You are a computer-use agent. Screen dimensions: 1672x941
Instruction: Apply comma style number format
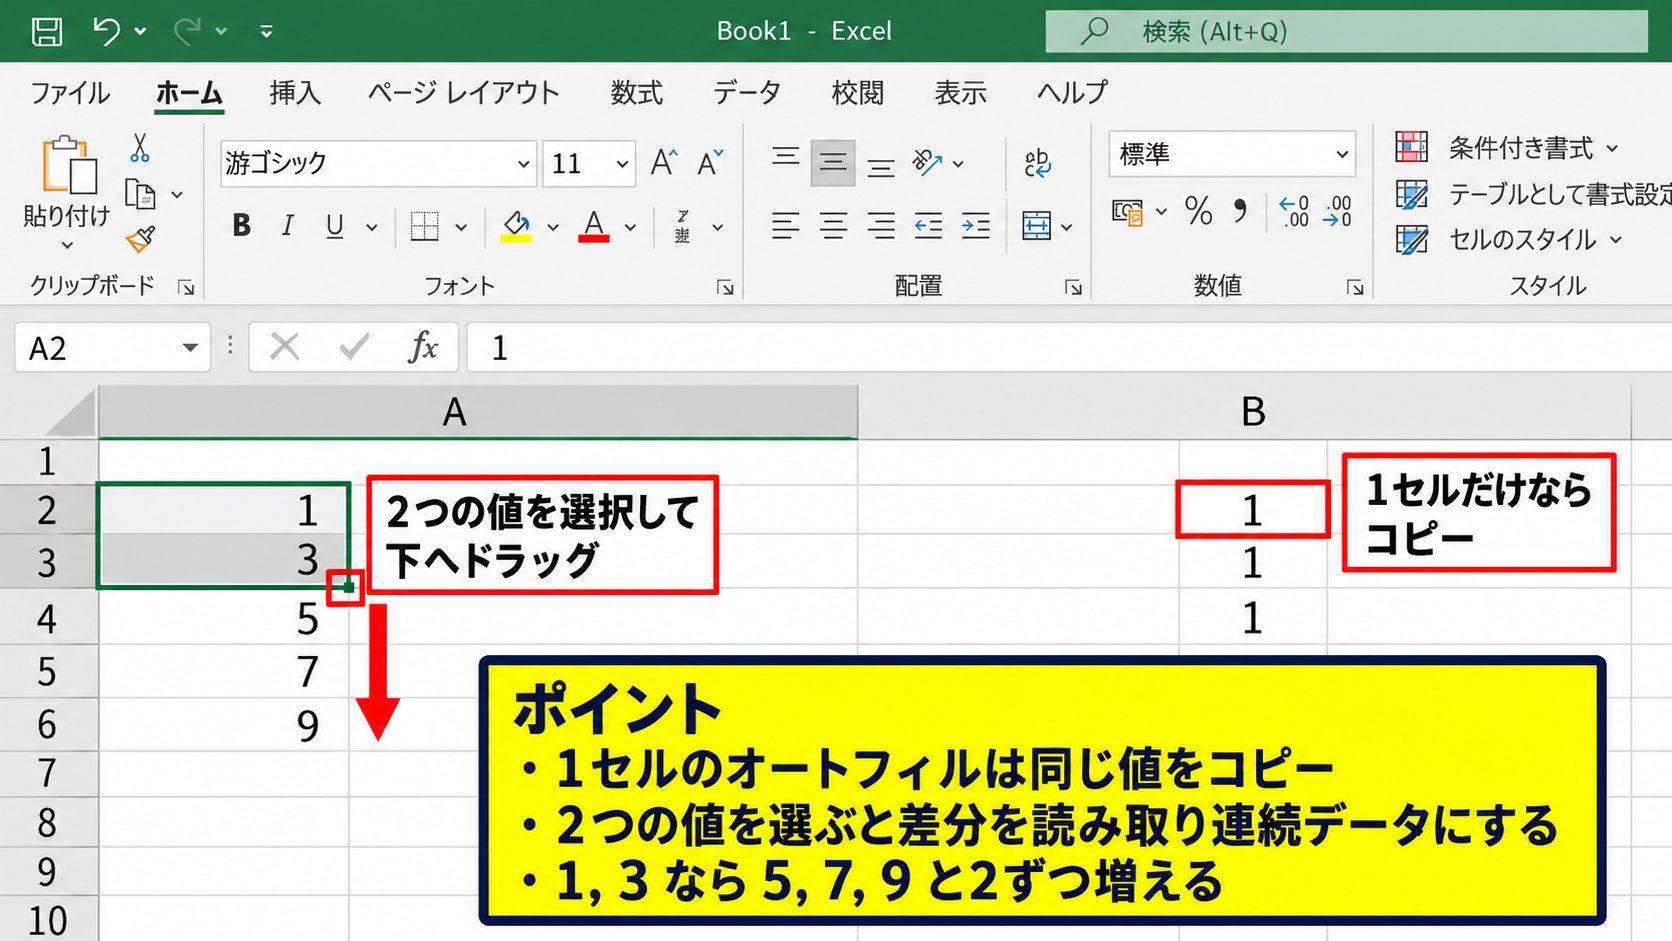click(x=1241, y=211)
